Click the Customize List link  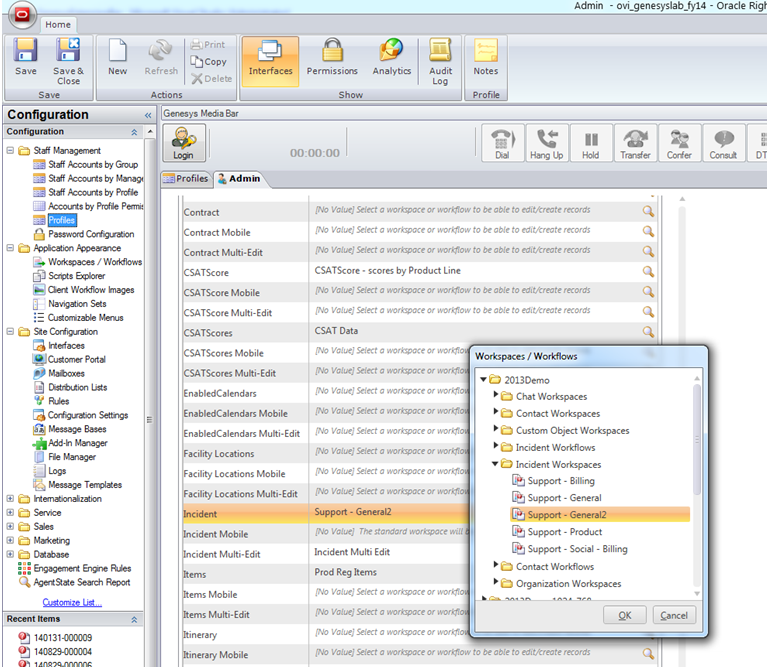pyautogui.click(x=72, y=602)
